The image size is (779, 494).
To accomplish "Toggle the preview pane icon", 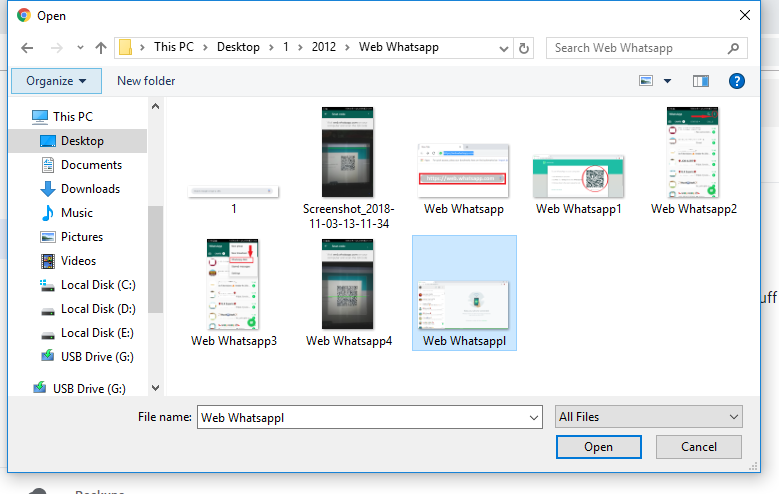I will pyautogui.click(x=701, y=81).
